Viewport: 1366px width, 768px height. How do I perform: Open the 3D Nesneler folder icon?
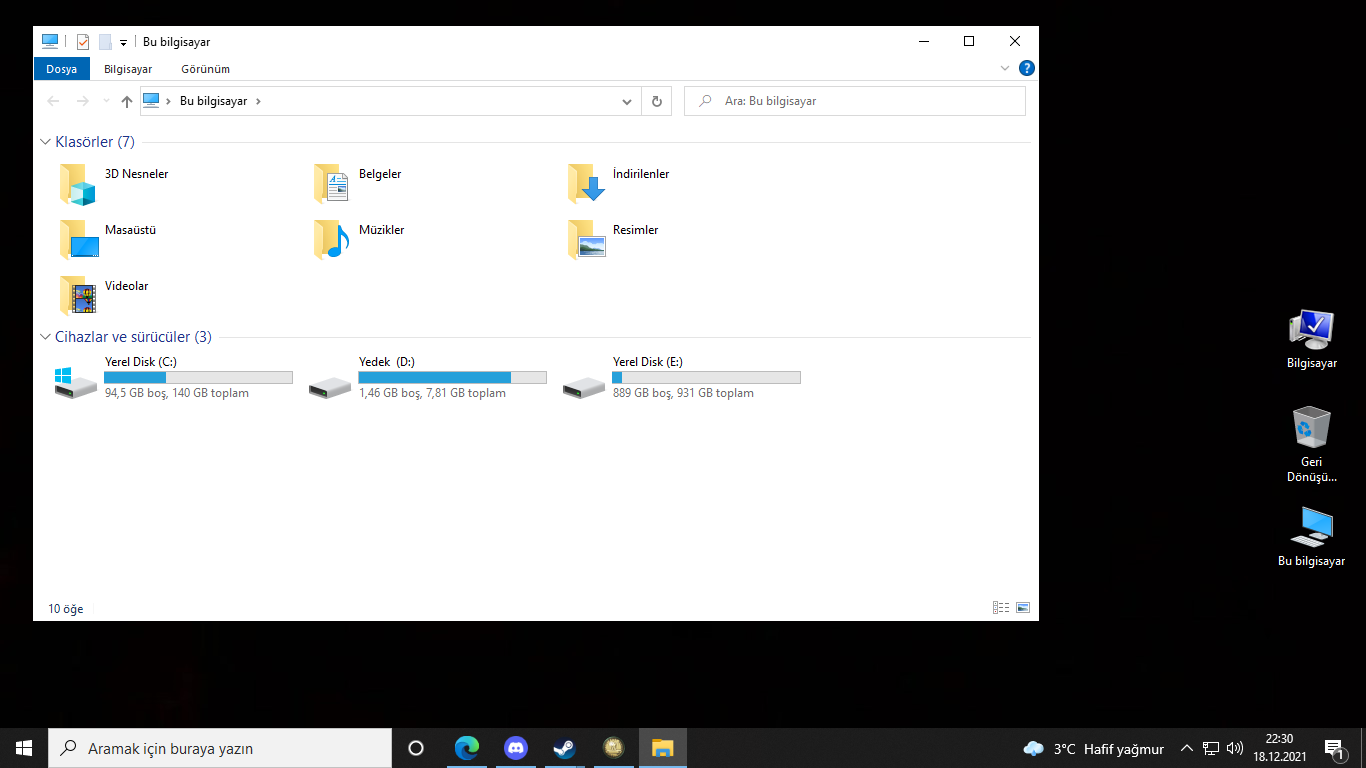point(77,185)
